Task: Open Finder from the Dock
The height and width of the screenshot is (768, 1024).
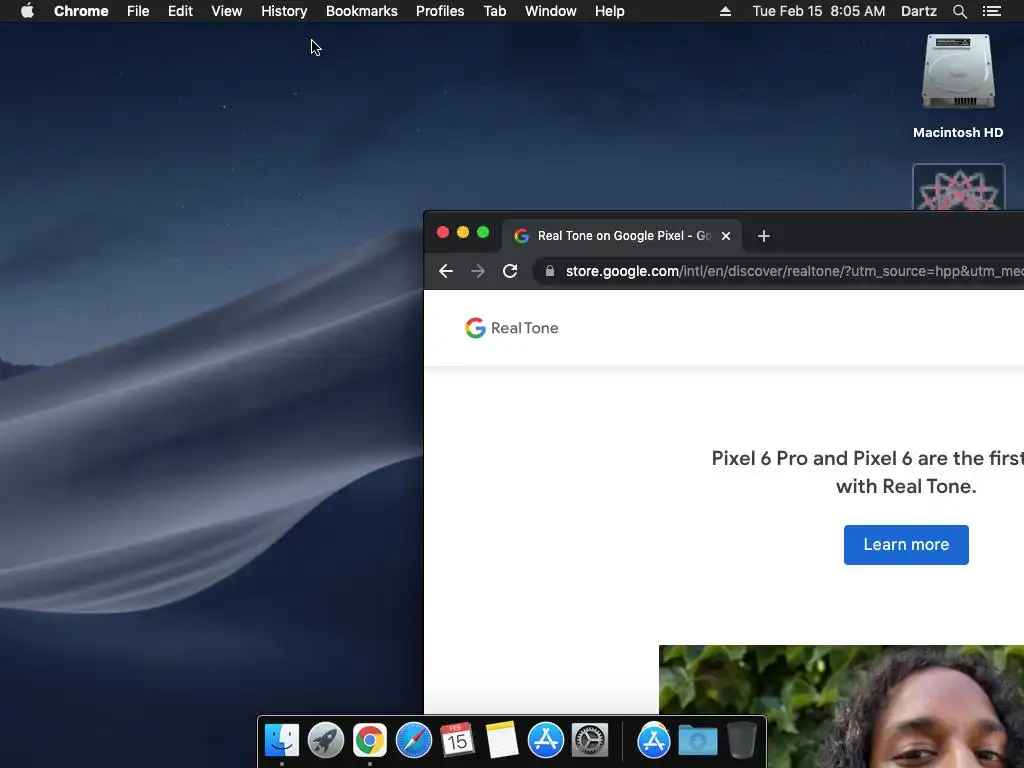Action: pos(281,740)
